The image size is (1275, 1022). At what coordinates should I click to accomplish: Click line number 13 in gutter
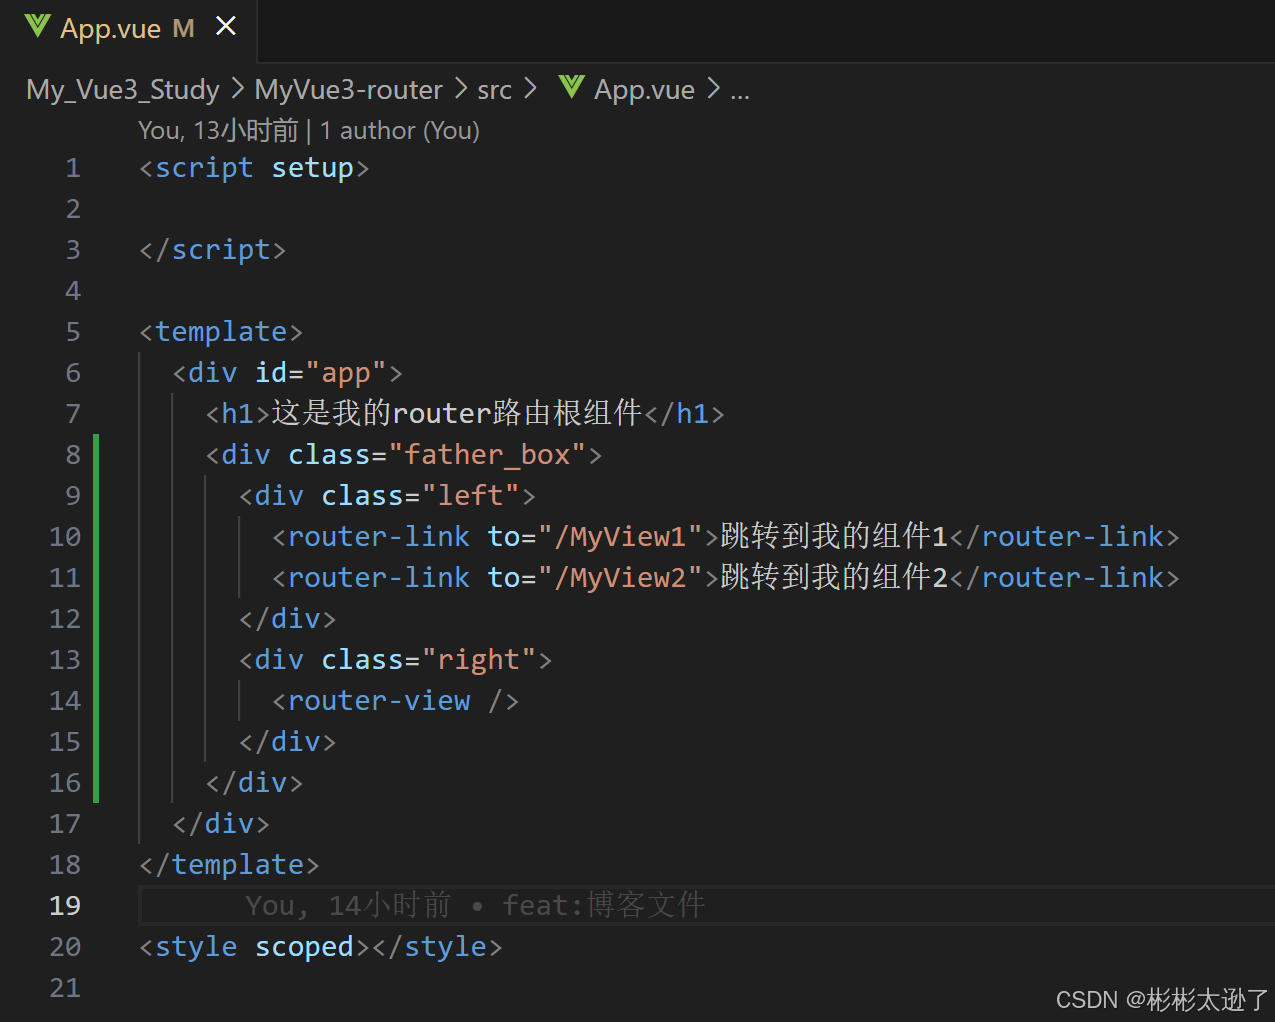point(65,660)
